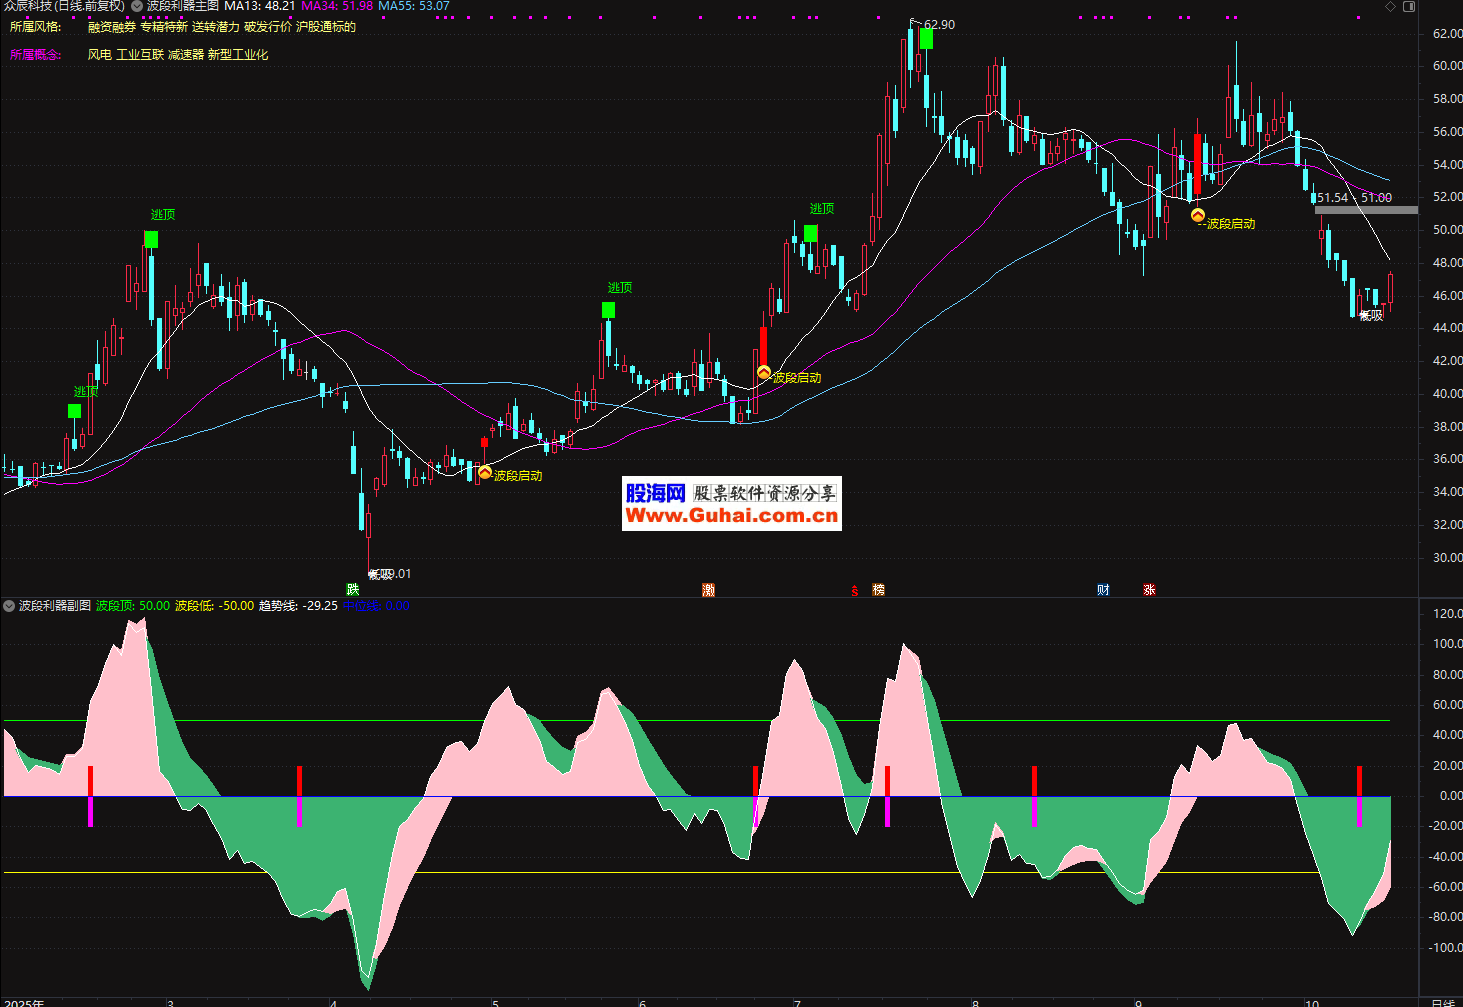Click the 波段启动 signal icon near 52.00
1463x1007 pixels.
pyautogui.click(x=1197, y=215)
